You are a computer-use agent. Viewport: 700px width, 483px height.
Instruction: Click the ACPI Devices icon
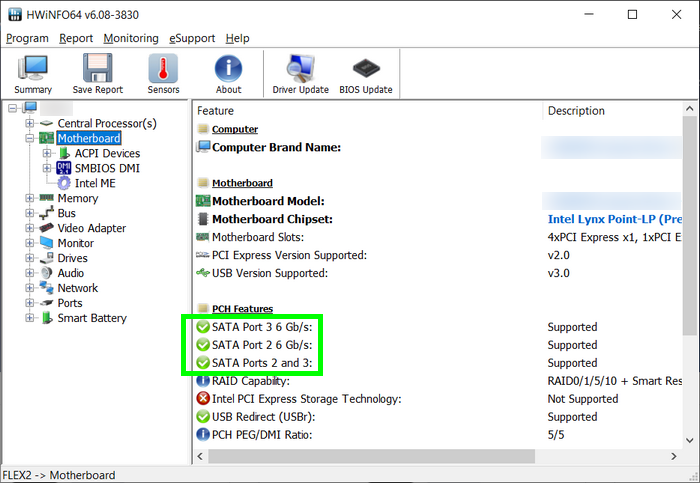pyautogui.click(x=64, y=153)
